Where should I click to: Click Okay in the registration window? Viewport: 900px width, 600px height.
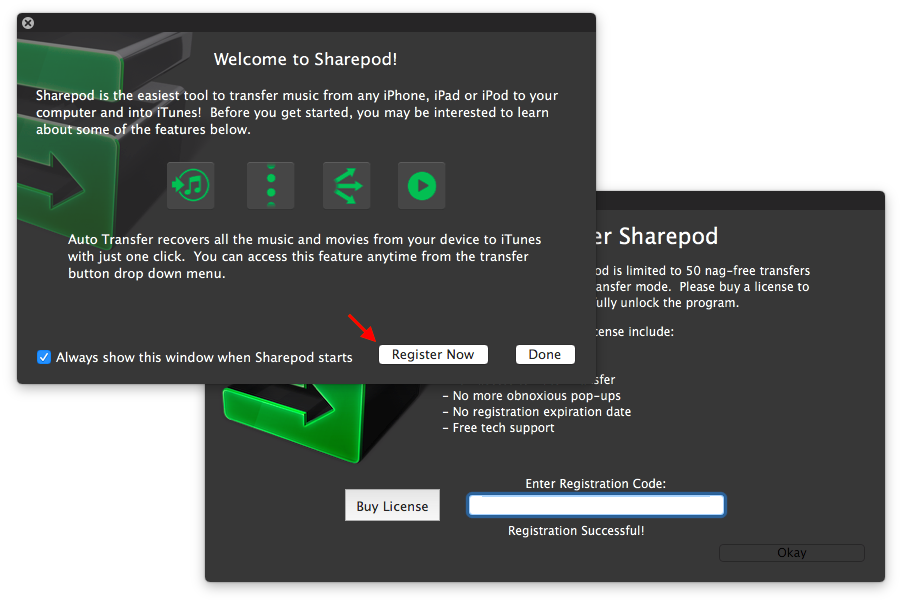[x=792, y=552]
